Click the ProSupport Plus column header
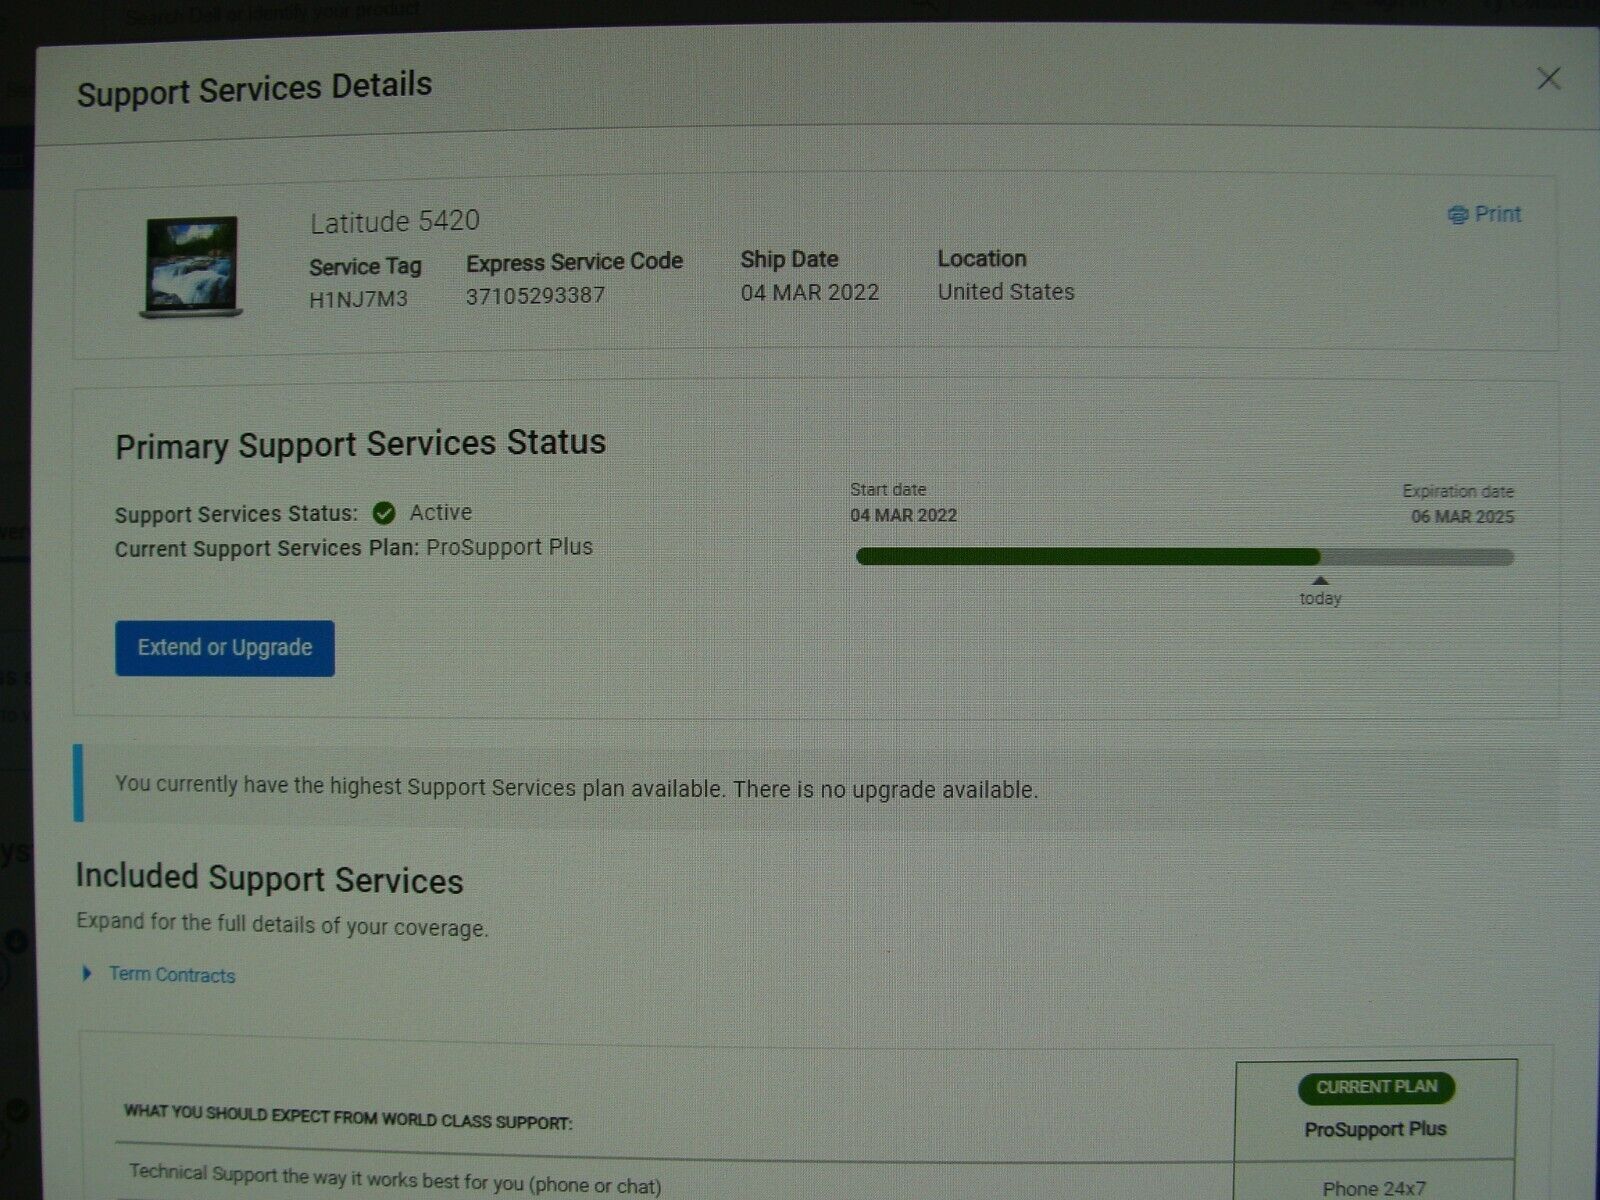The height and width of the screenshot is (1200, 1600). click(1375, 1129)
